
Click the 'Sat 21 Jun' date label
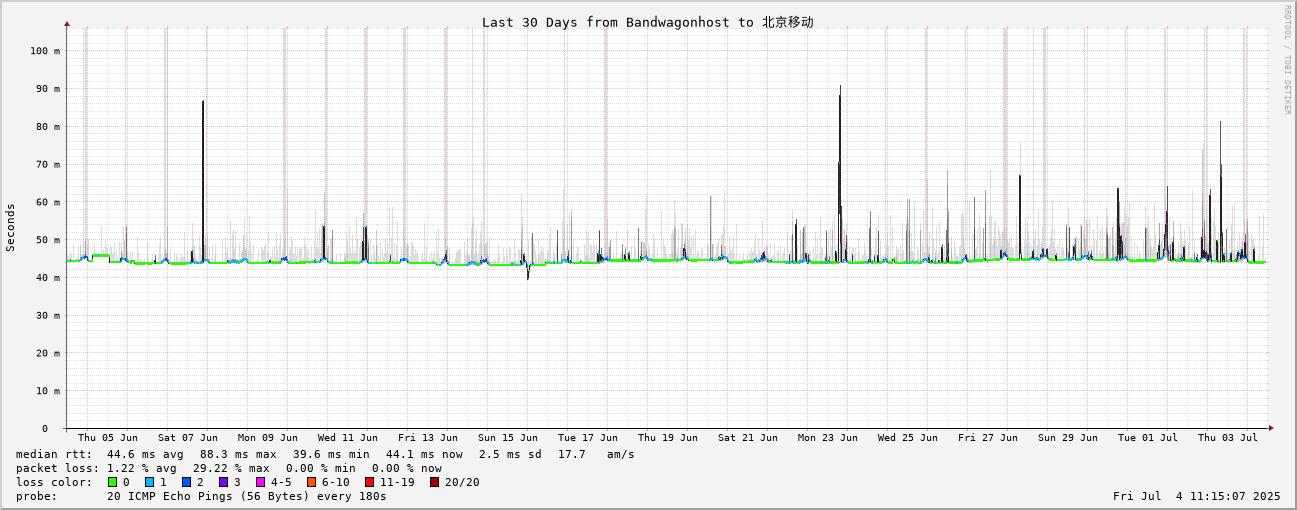[748, 437]
